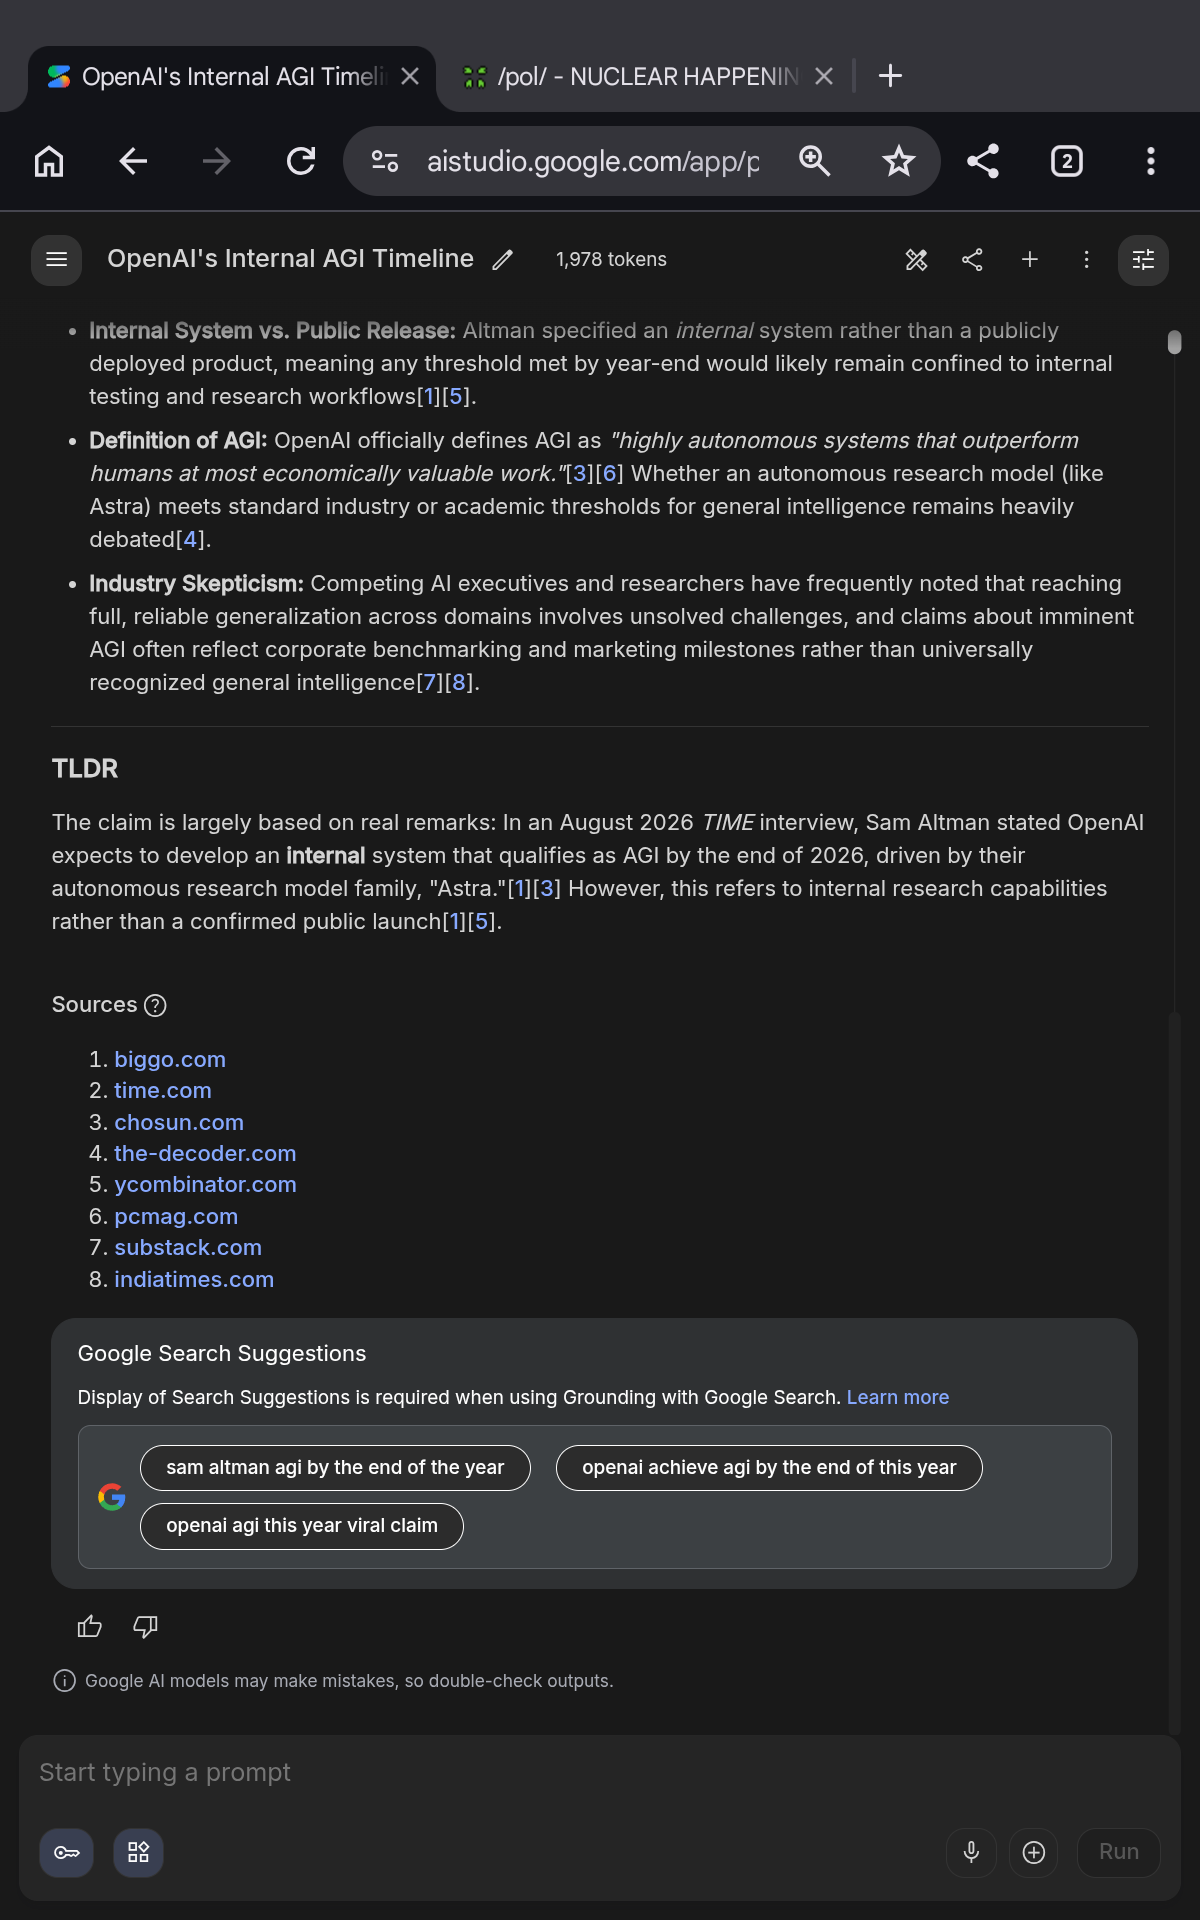Give the response a thumbs up

pyautogui.click(x=90, y=1627)
